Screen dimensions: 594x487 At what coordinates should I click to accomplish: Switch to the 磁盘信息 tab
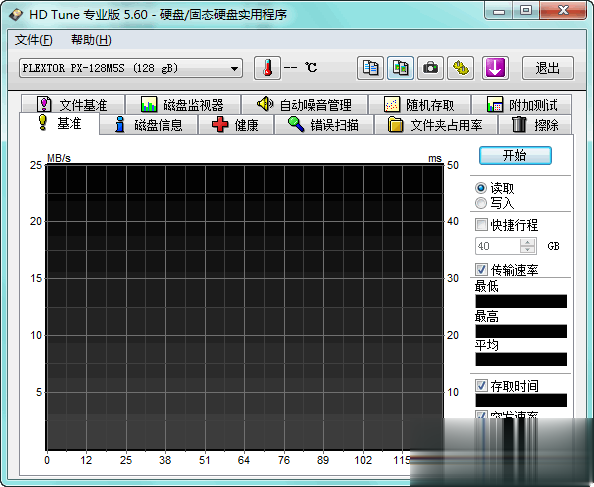click(x=148, y=125)
